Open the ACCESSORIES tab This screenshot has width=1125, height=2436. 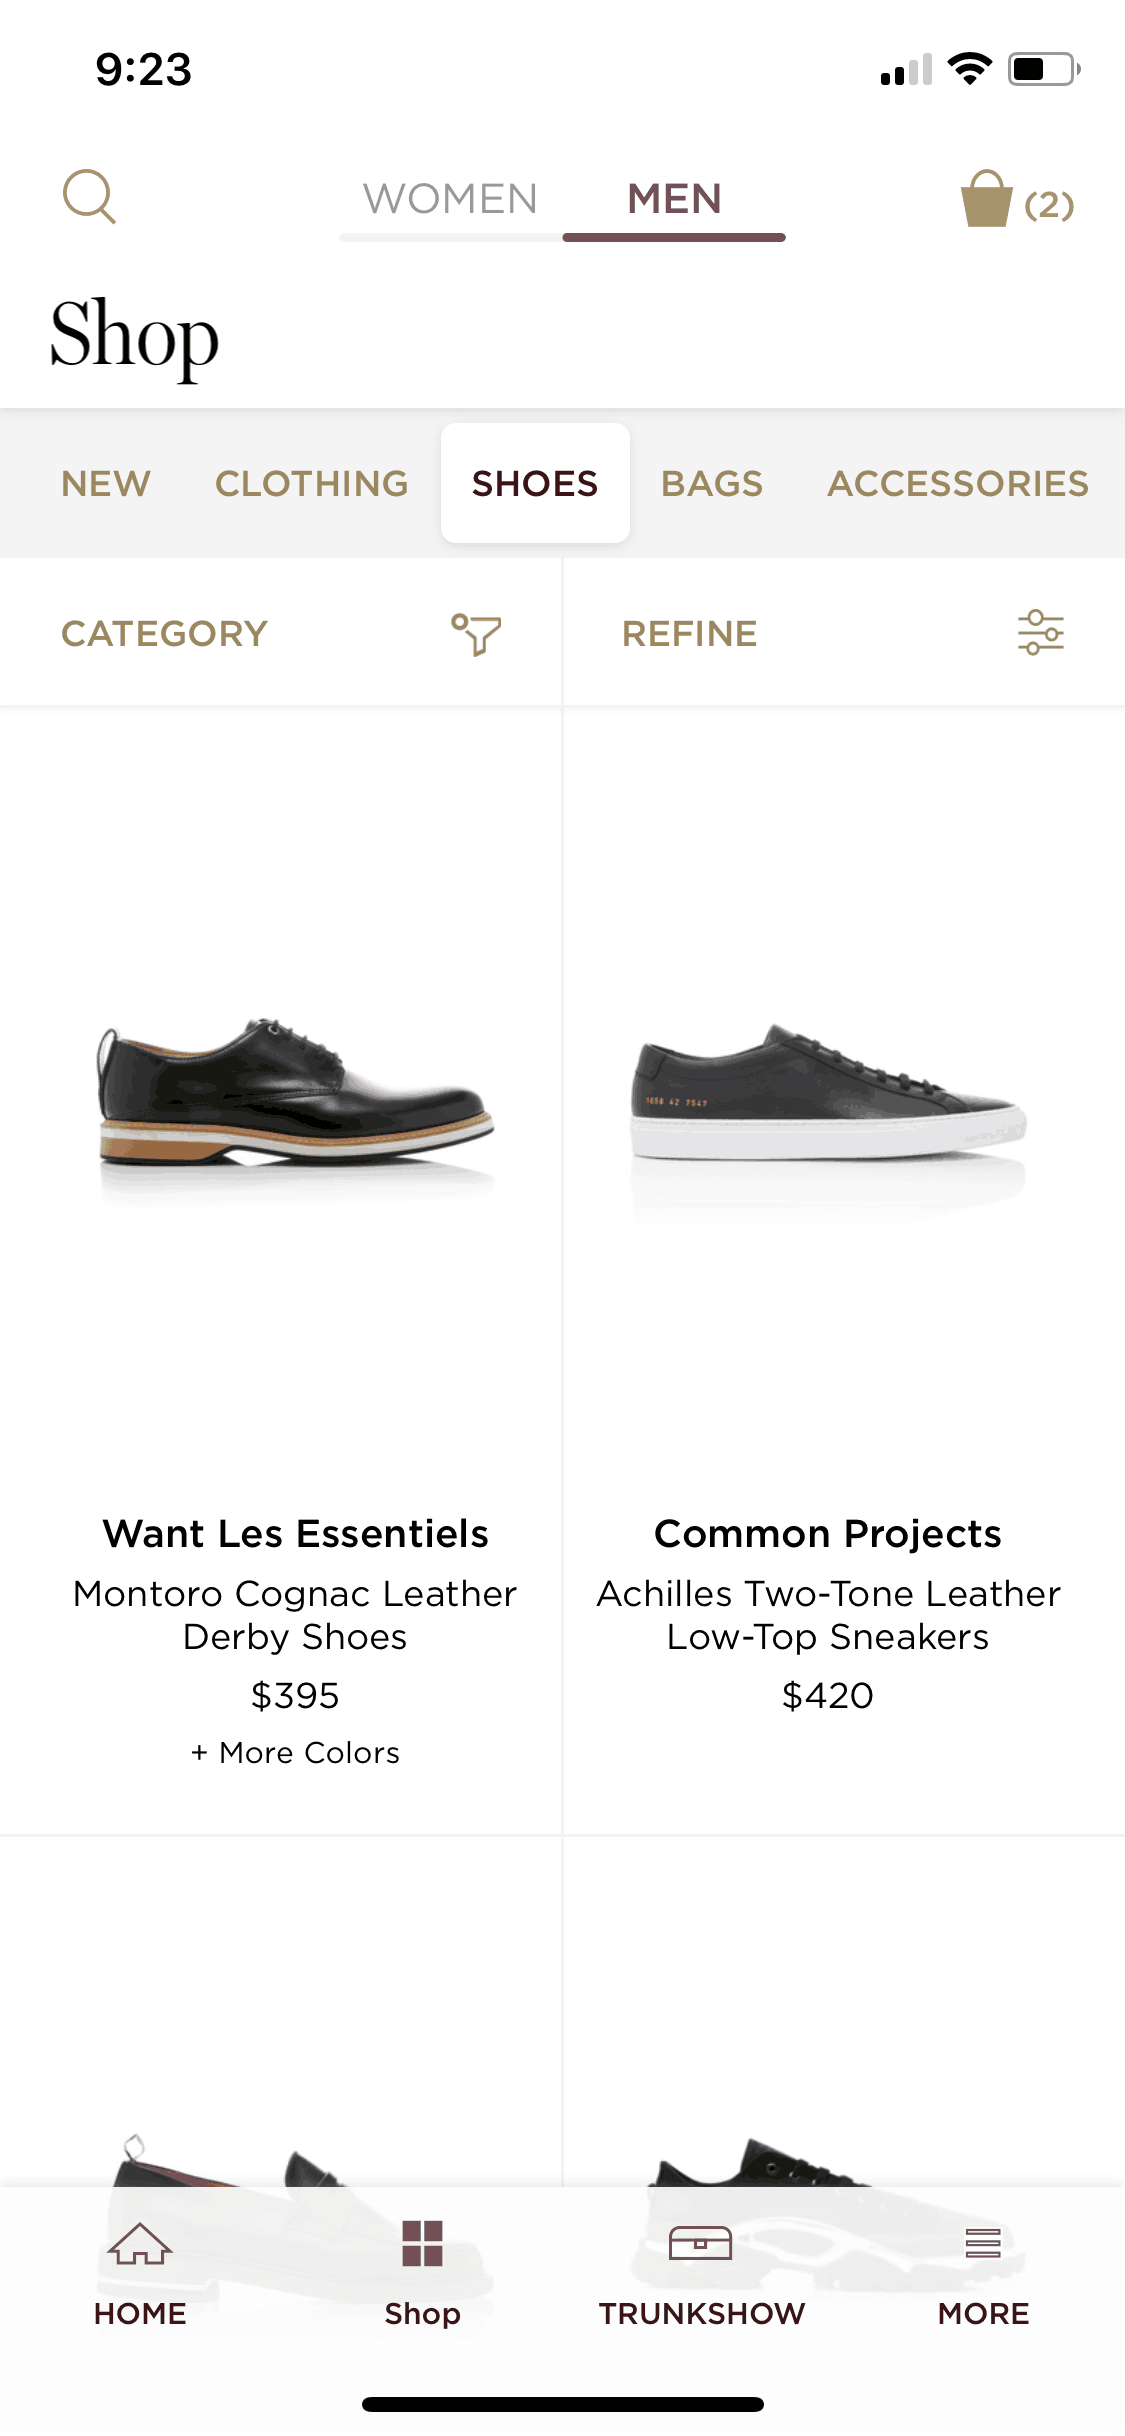tap(958, 484)
